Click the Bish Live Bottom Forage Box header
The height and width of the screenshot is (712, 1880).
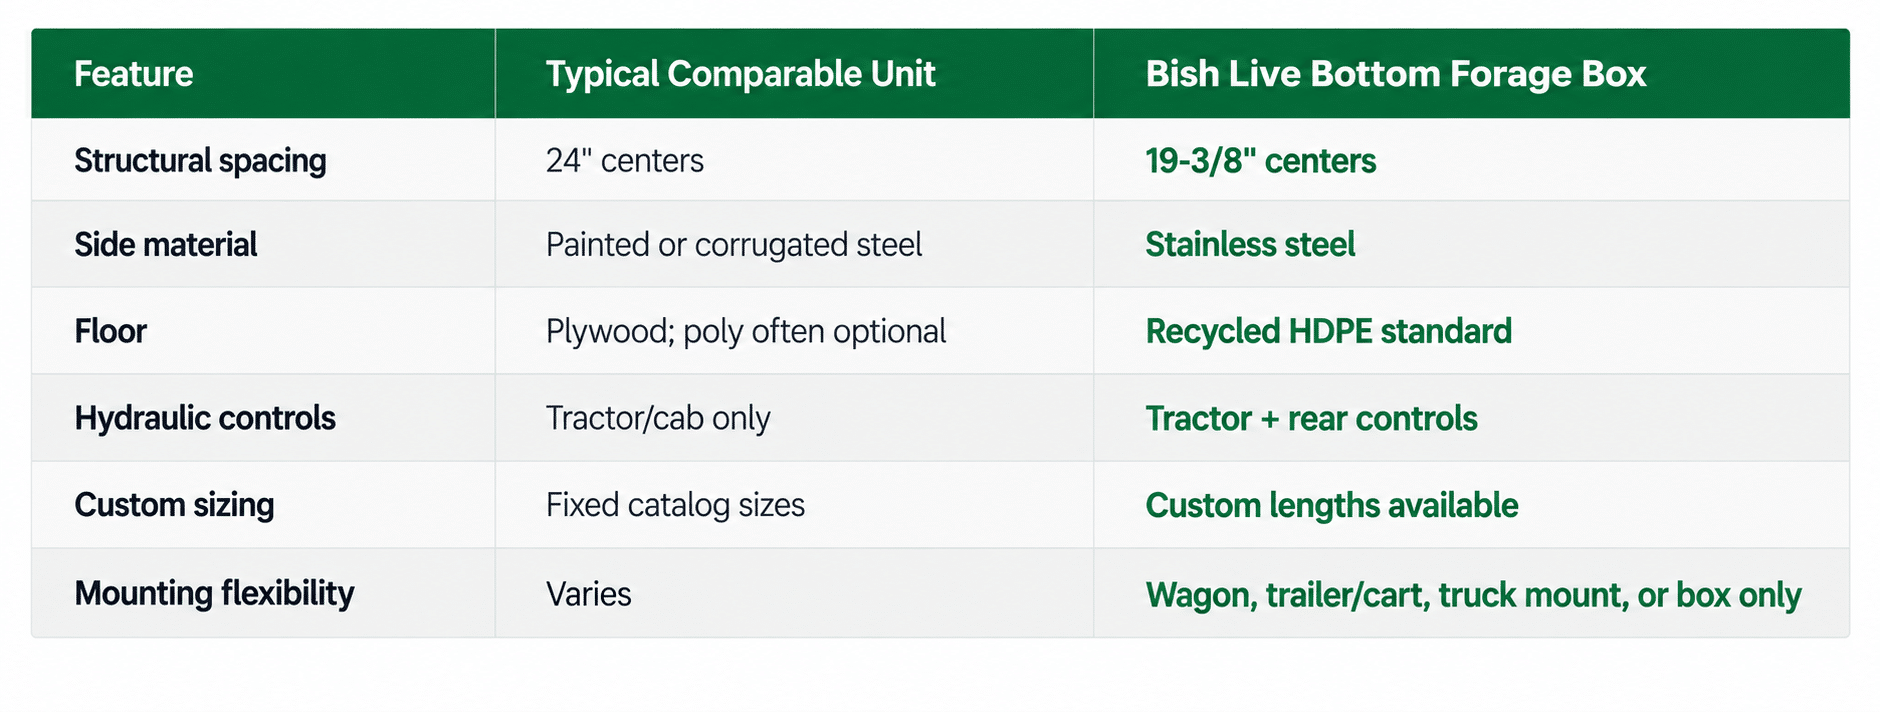pyautogui.click(x=1395, y=74)
